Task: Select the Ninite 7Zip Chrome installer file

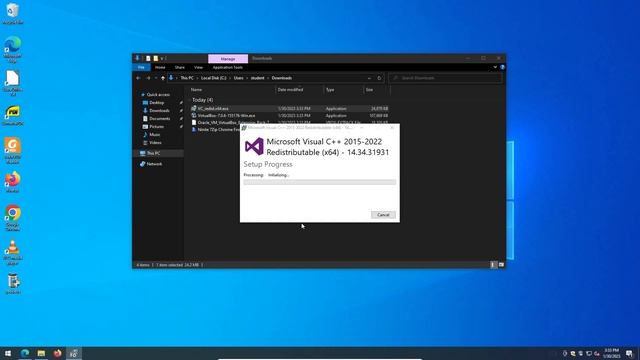Action: tap(216, 129)
